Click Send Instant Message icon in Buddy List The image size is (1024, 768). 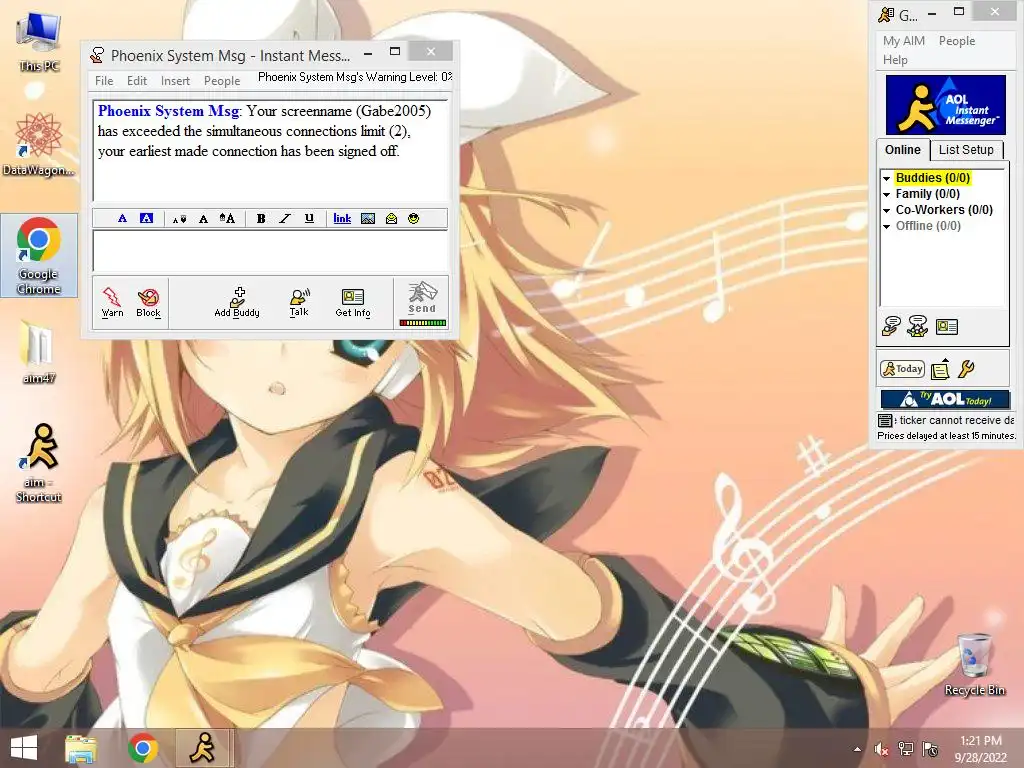[x=891, y=326]
